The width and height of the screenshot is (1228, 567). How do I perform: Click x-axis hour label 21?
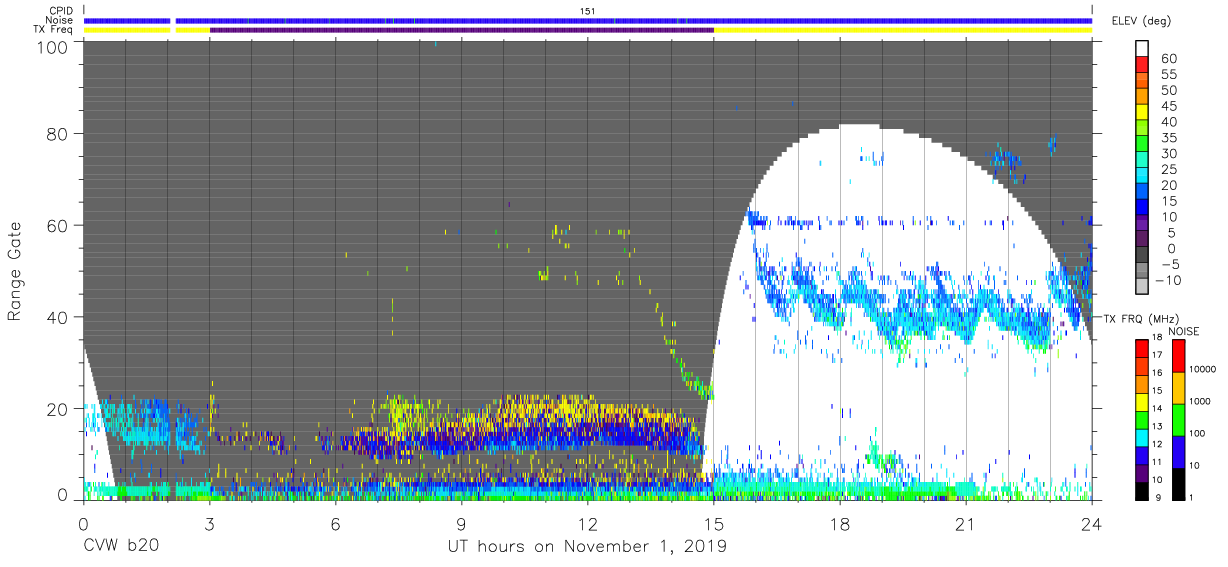point(966,523)
